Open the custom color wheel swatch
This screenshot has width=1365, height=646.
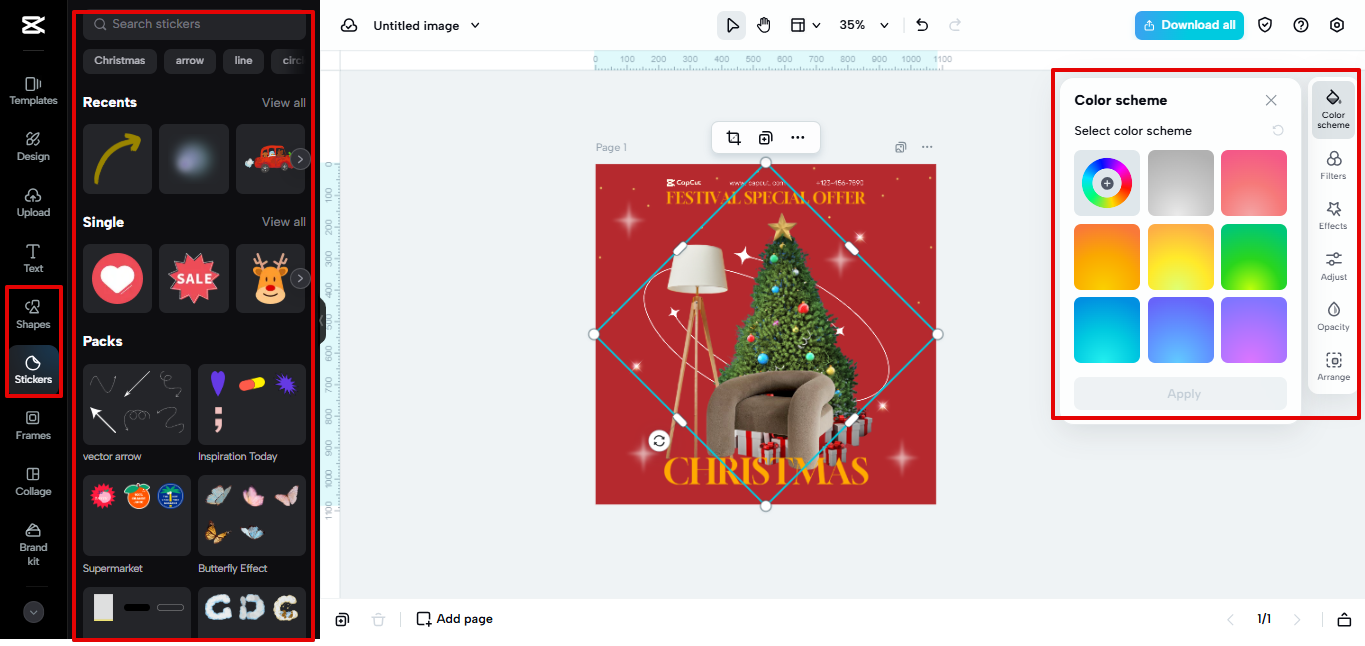1107,183
